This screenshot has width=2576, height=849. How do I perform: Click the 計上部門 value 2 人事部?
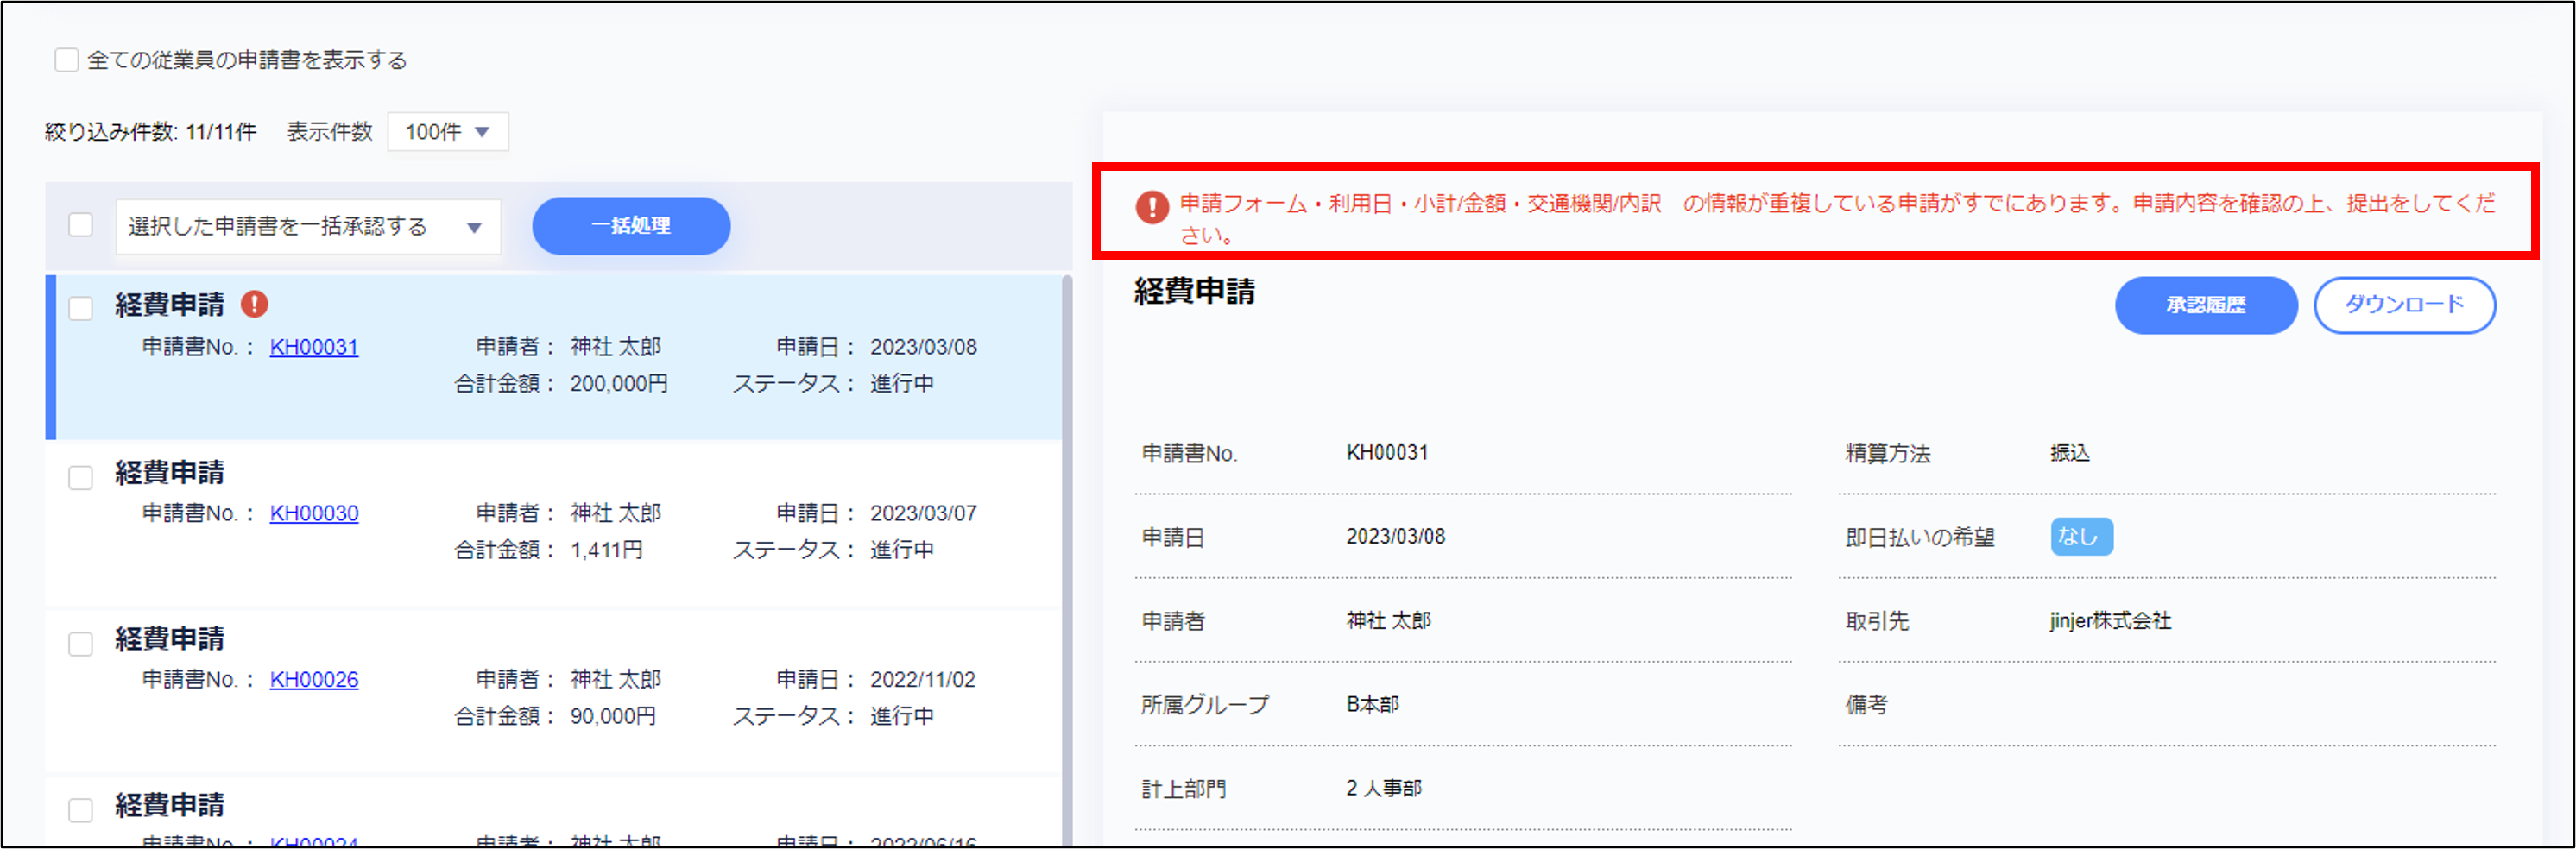[x=1384, y=789]
